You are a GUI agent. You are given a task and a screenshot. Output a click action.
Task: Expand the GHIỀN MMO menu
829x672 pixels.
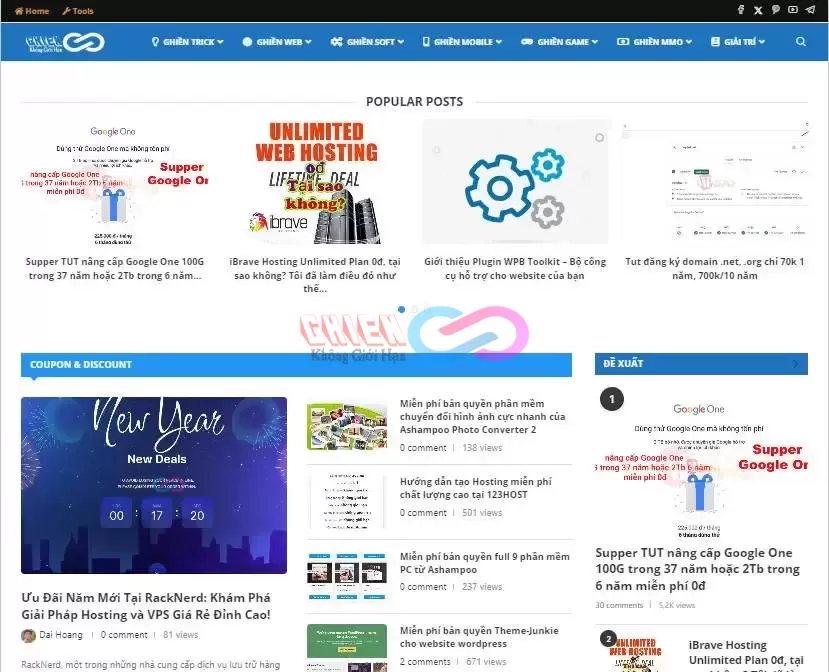point(654,42)
